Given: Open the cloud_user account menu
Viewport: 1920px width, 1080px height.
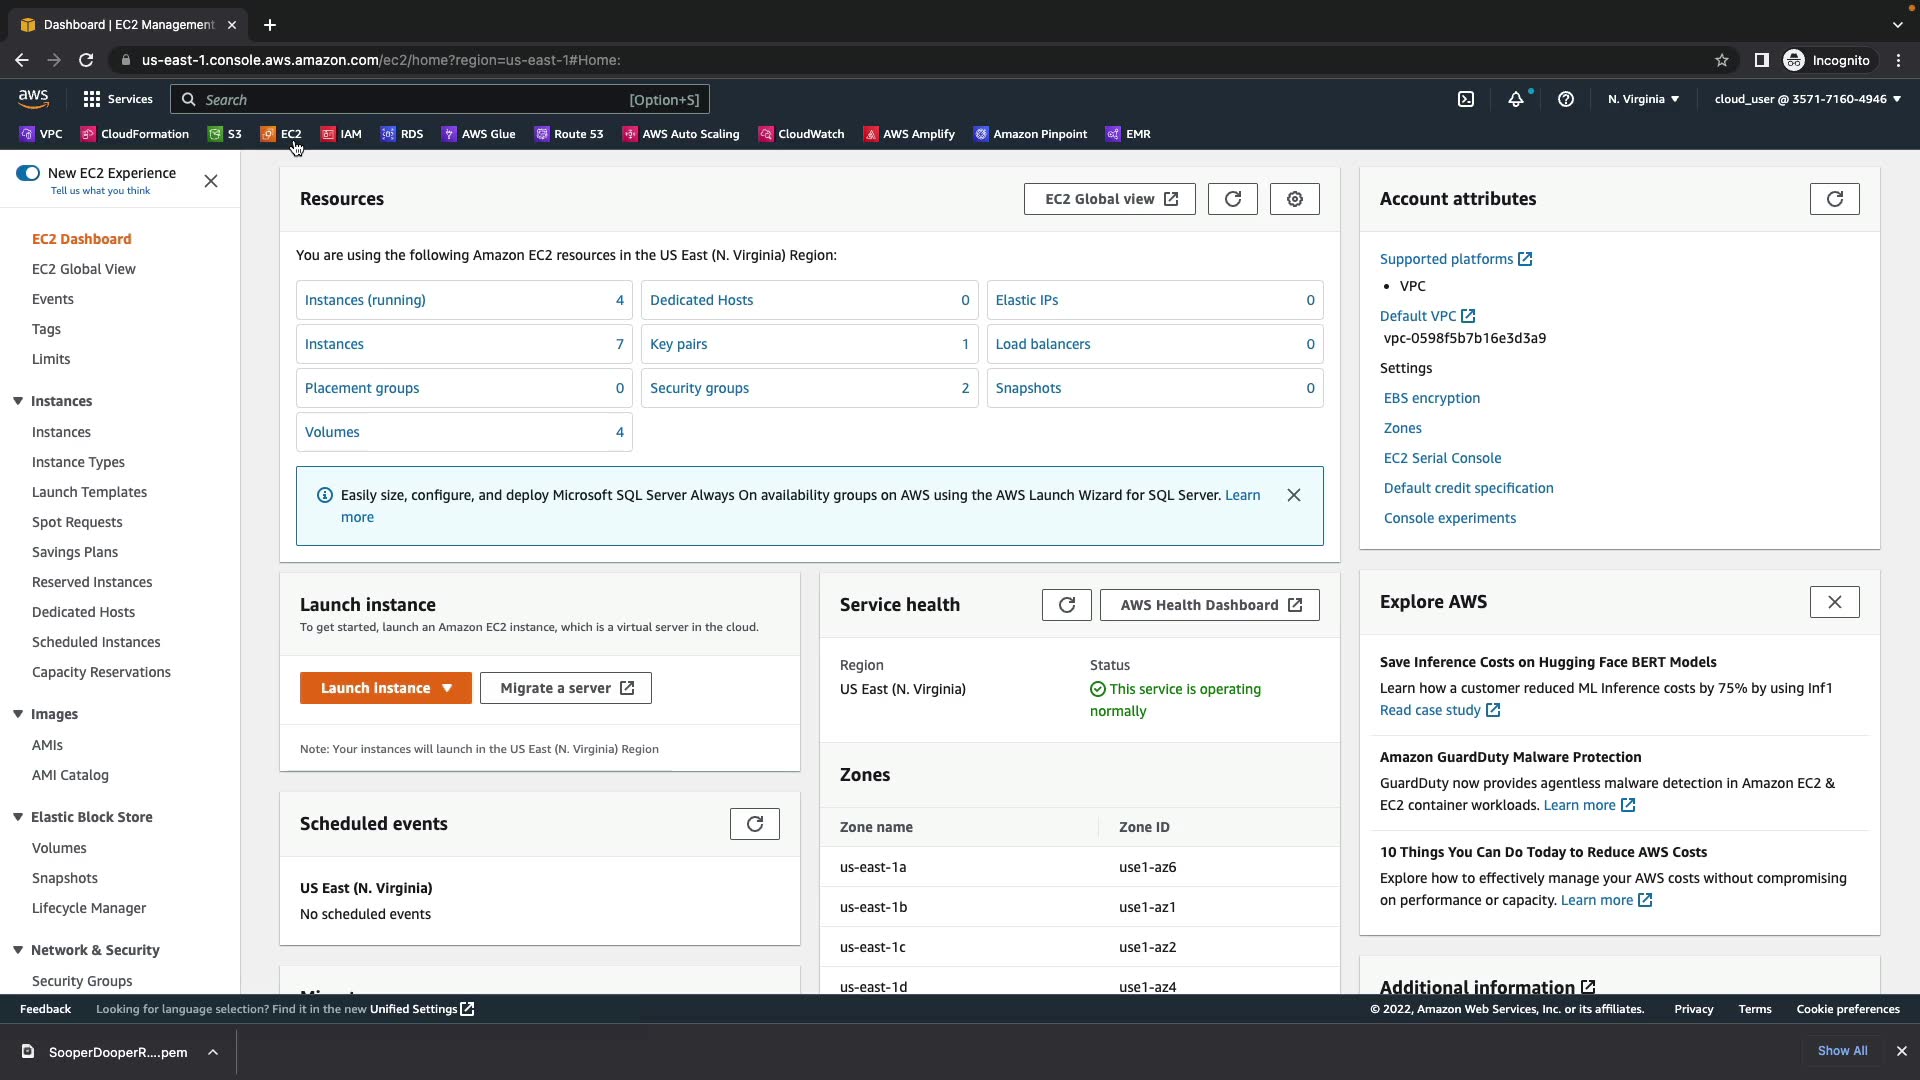Looking at the screenshot, I should [1807, 99].
